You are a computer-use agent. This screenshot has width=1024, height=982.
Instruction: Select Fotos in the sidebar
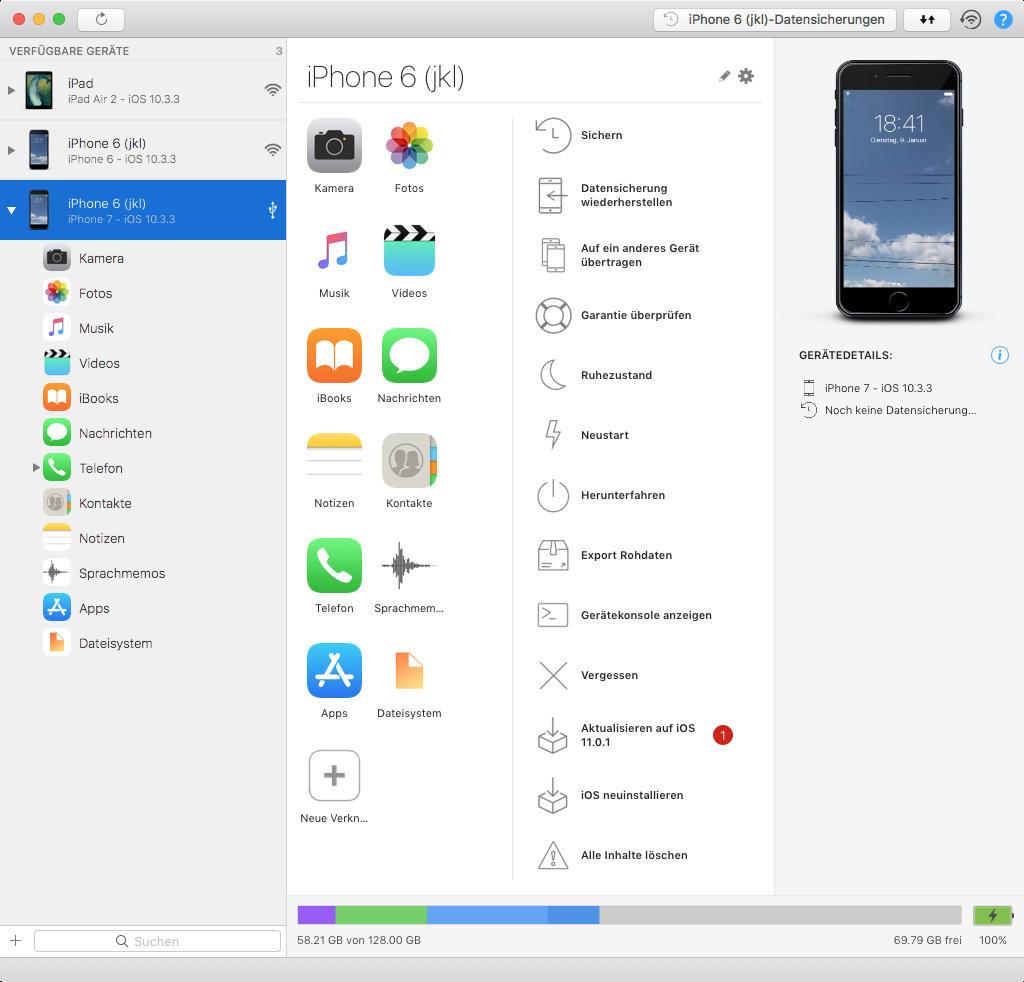click(x=143, y=293)
